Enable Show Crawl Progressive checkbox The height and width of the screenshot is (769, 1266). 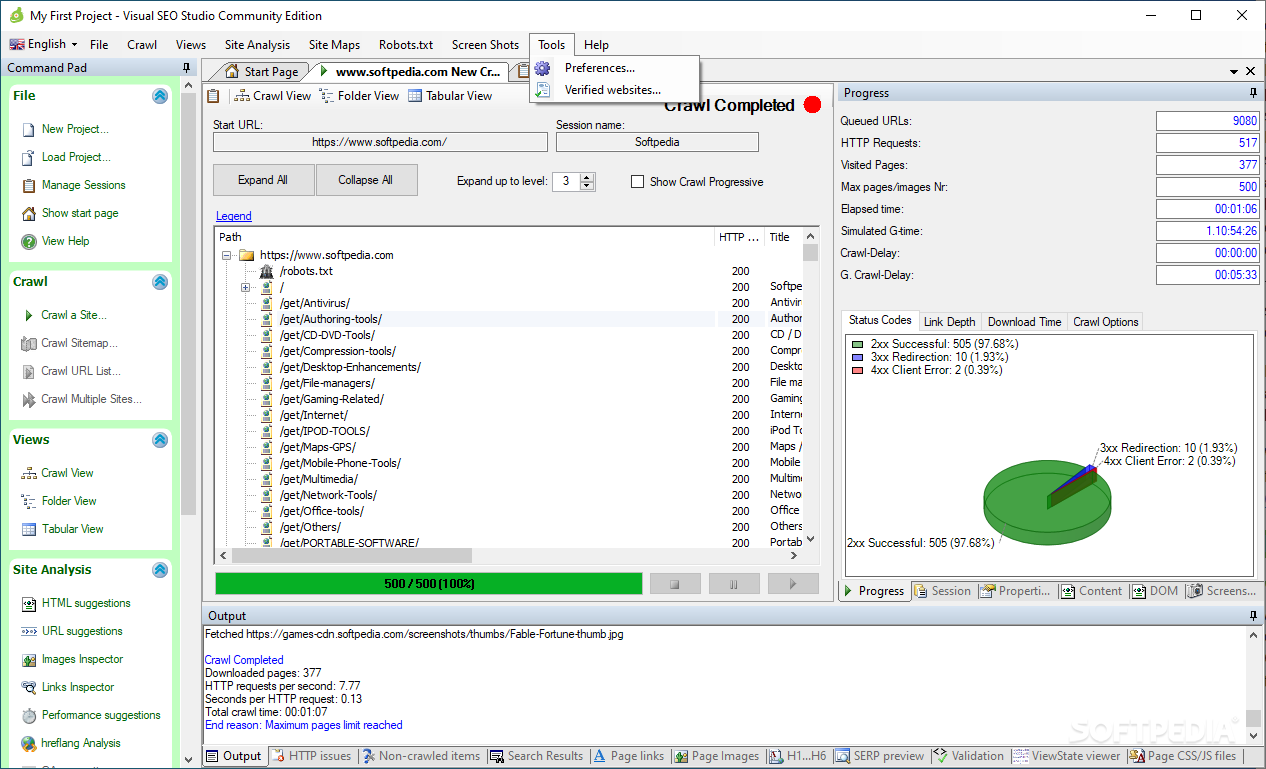click(637, 182)
